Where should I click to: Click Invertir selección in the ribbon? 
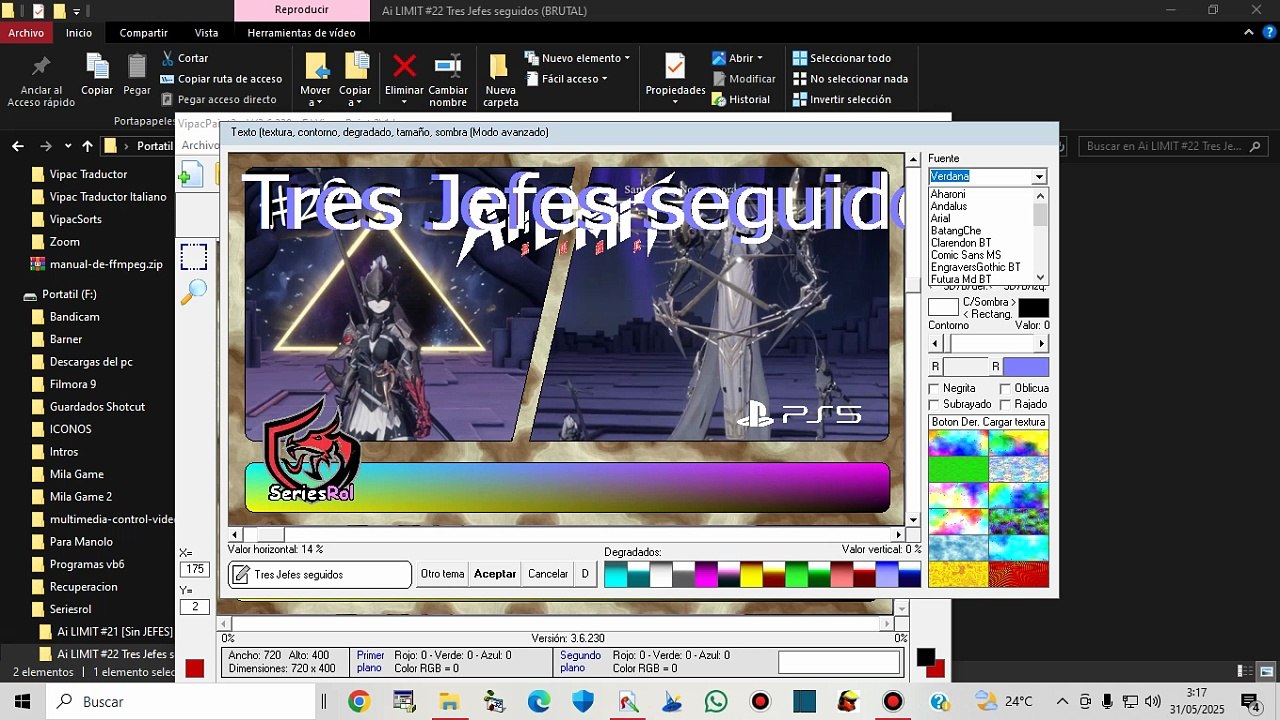[842, 99]
